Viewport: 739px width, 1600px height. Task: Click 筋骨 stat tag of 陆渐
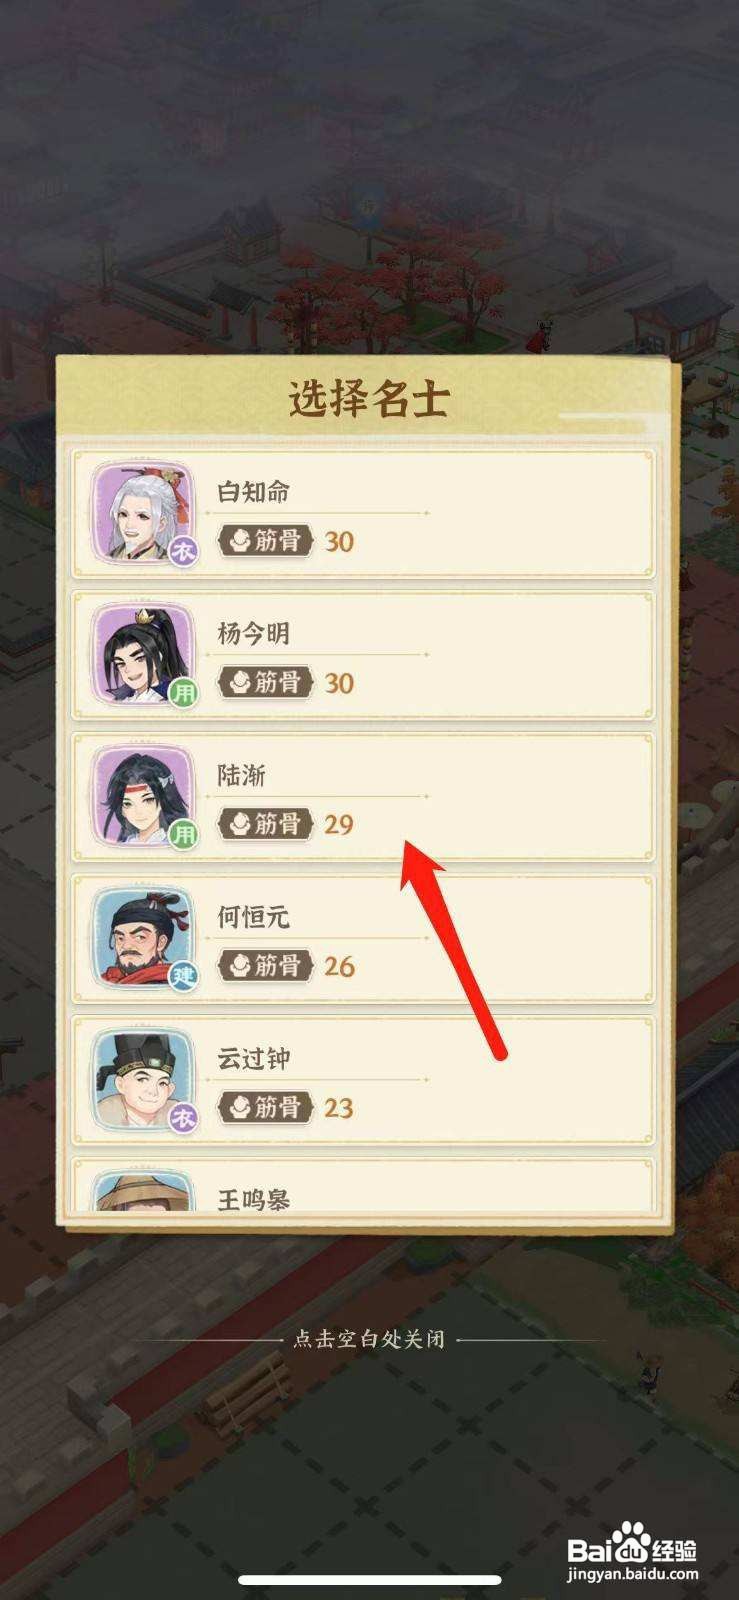pyautogui.click(x=265, y=824)
